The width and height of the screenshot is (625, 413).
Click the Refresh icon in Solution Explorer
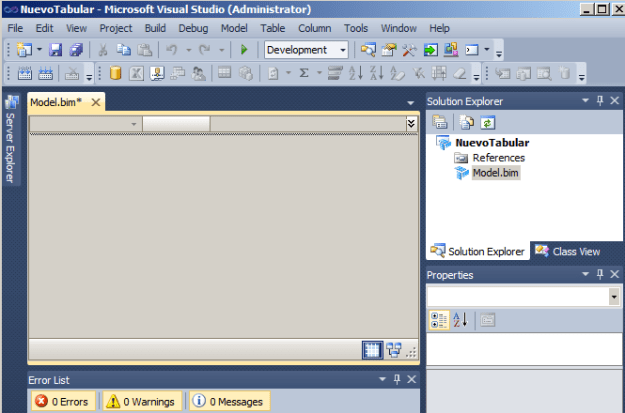click(488, 122)
